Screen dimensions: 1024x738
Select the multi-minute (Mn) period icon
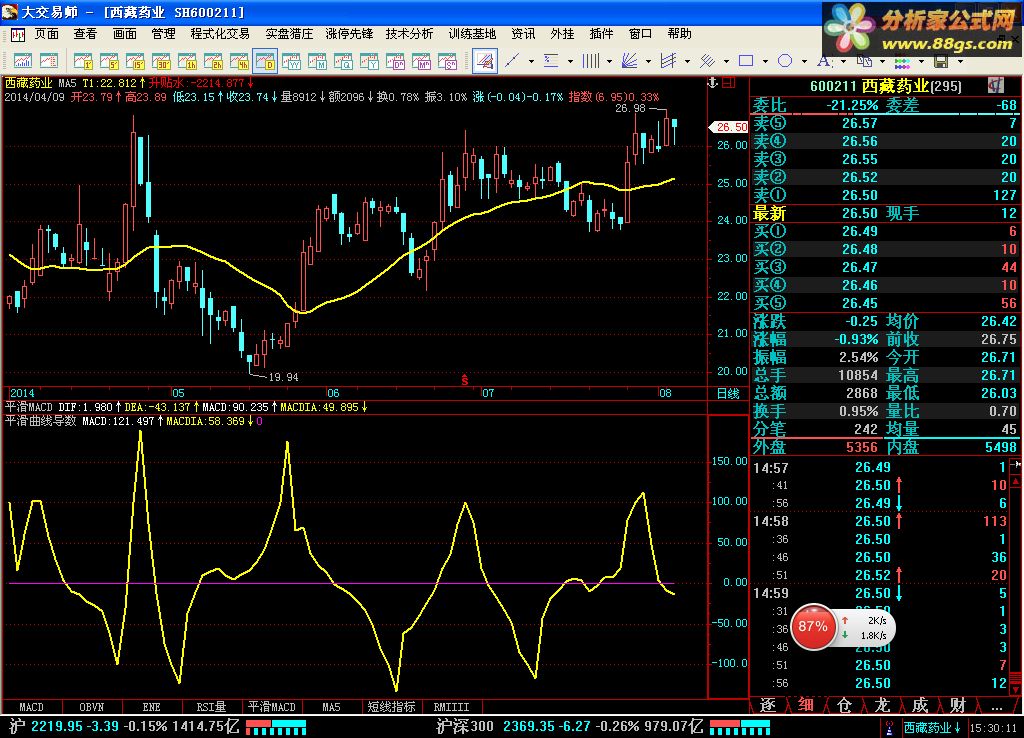(x=422, y=61)
